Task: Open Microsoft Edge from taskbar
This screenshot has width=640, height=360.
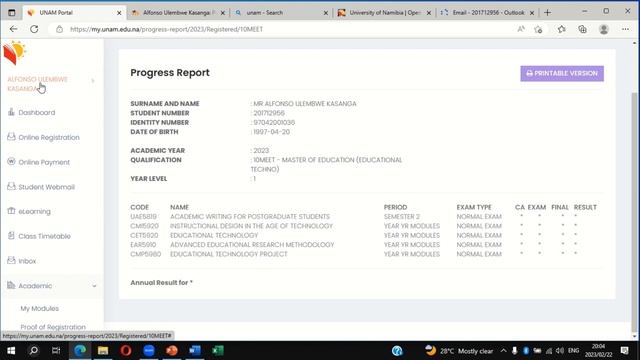Action: pos(80,351)
